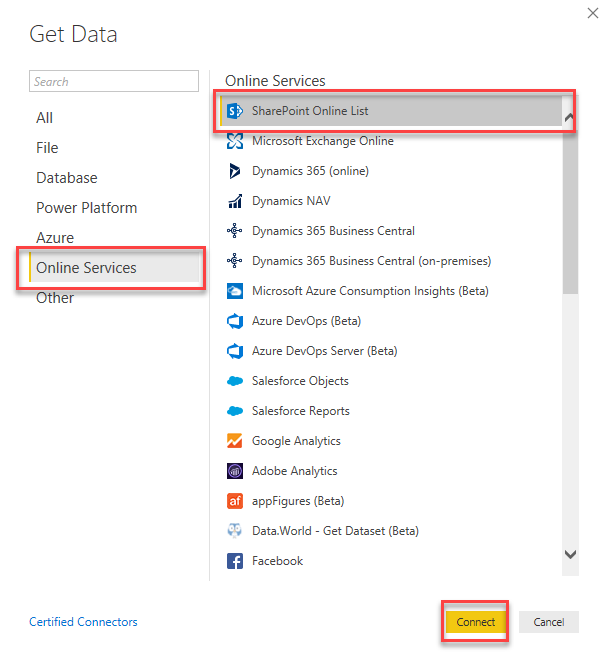Screen dimensions: 609x662
Task: Click the scrollbar down arrow
Action: pos(570,554)
